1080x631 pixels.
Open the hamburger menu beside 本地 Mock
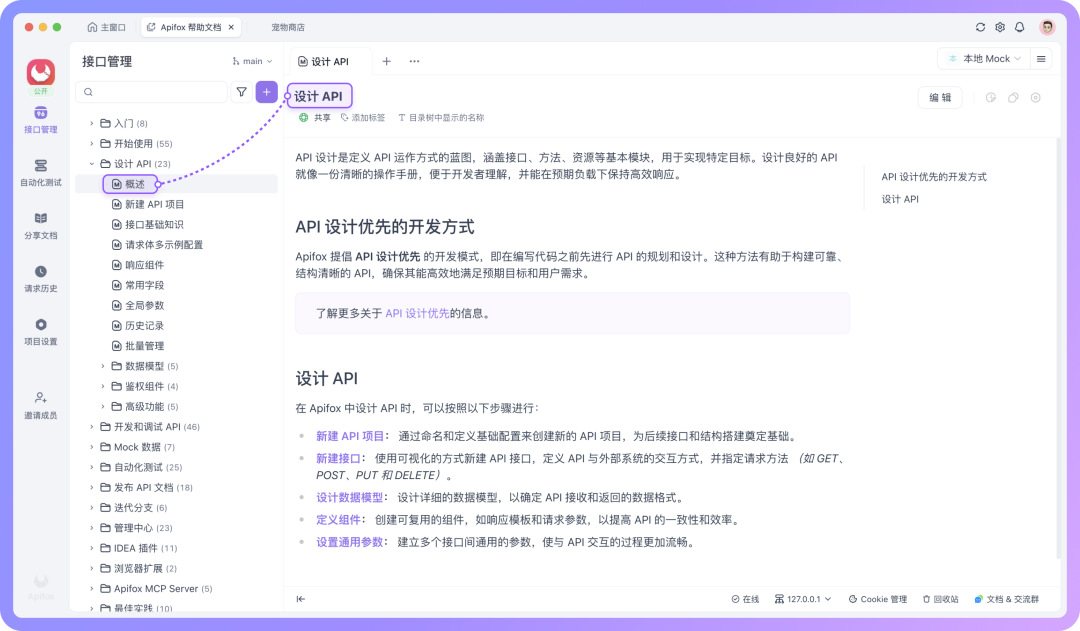[1041, 59]
